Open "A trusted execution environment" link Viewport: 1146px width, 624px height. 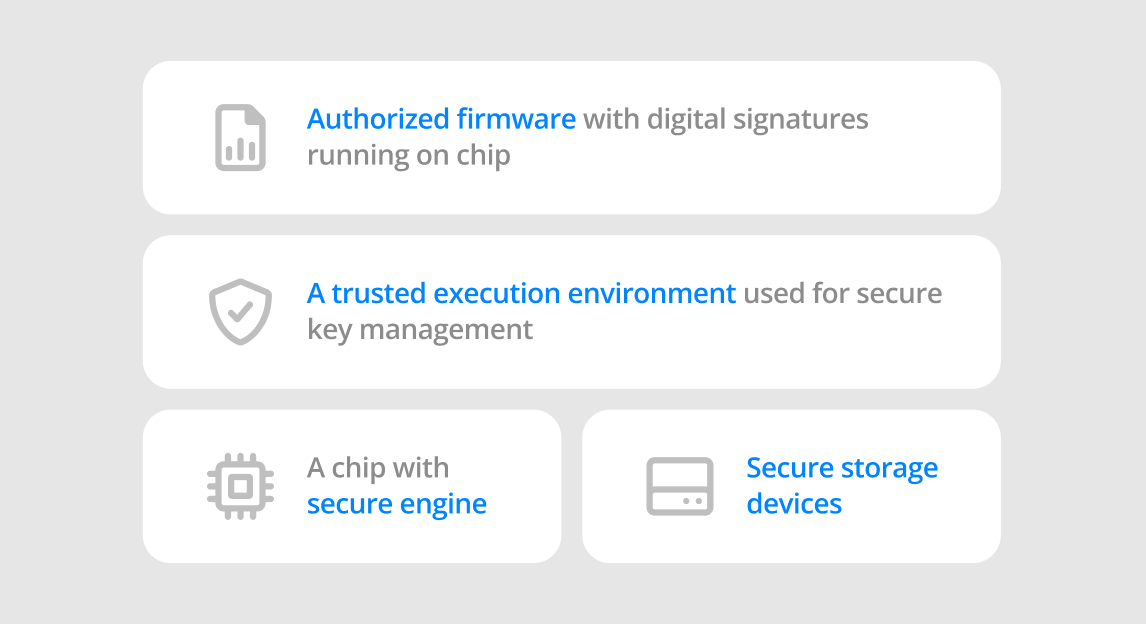[521, 294]
